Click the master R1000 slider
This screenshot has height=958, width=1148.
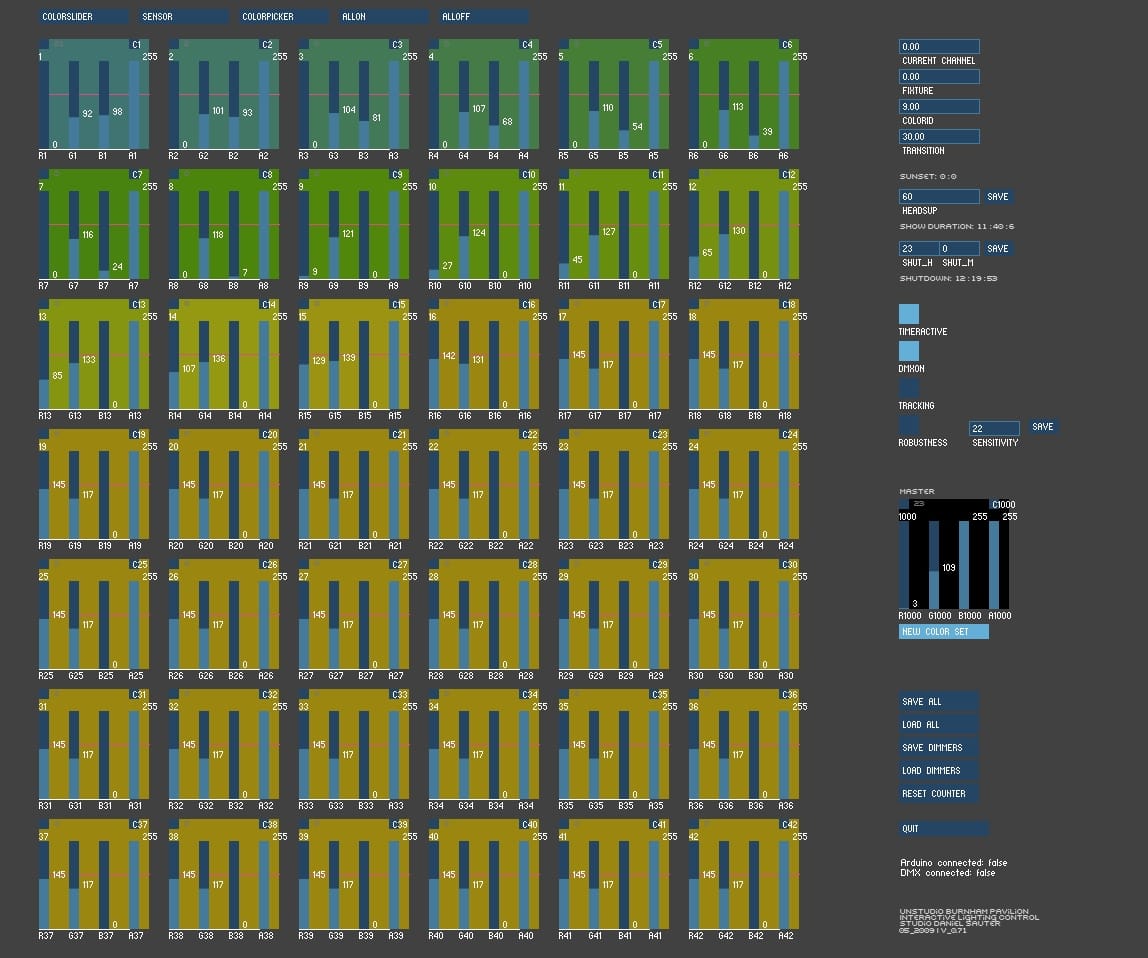903,565
